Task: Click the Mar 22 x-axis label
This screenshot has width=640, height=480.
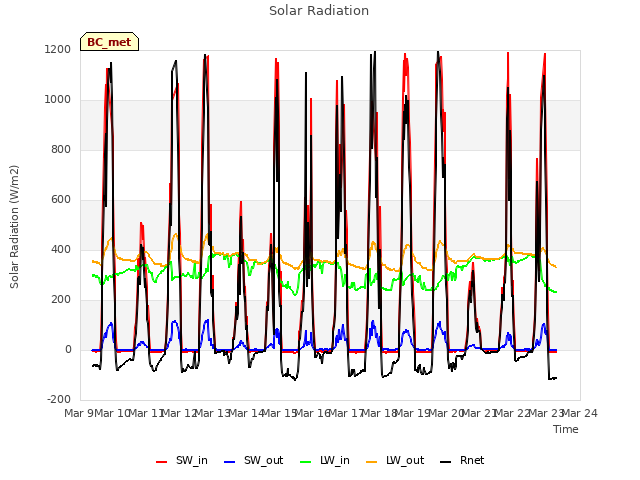Action: [513, 413]
